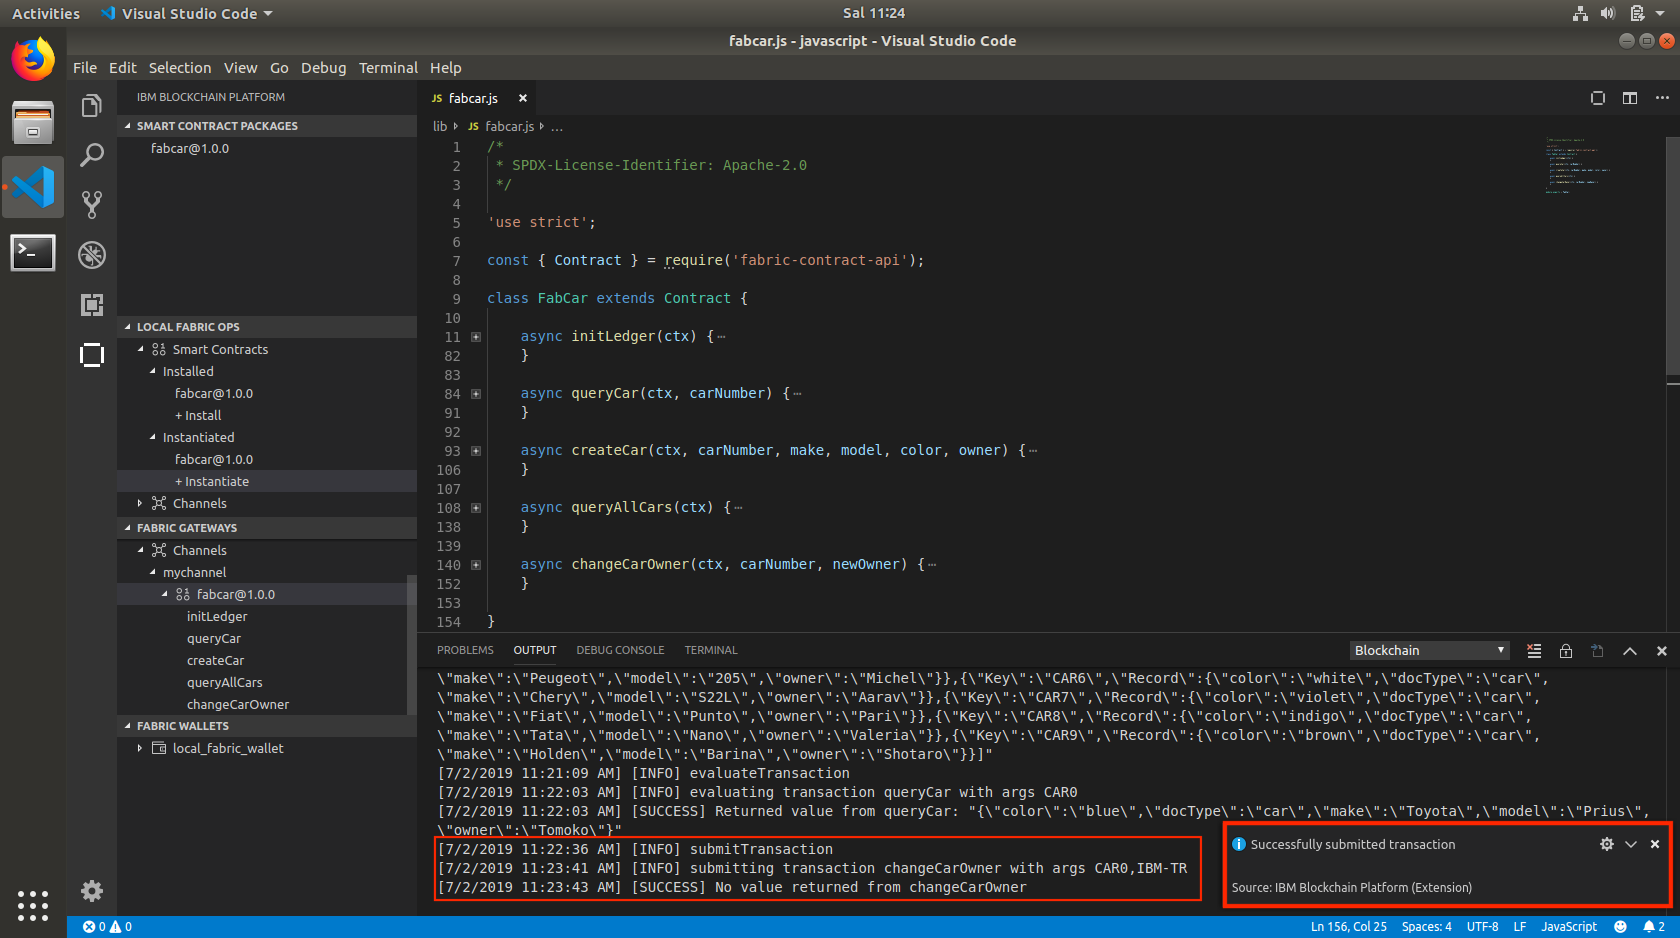
Task: Click the Spaces: 4 indentation setting
Action: point(1426,927)
